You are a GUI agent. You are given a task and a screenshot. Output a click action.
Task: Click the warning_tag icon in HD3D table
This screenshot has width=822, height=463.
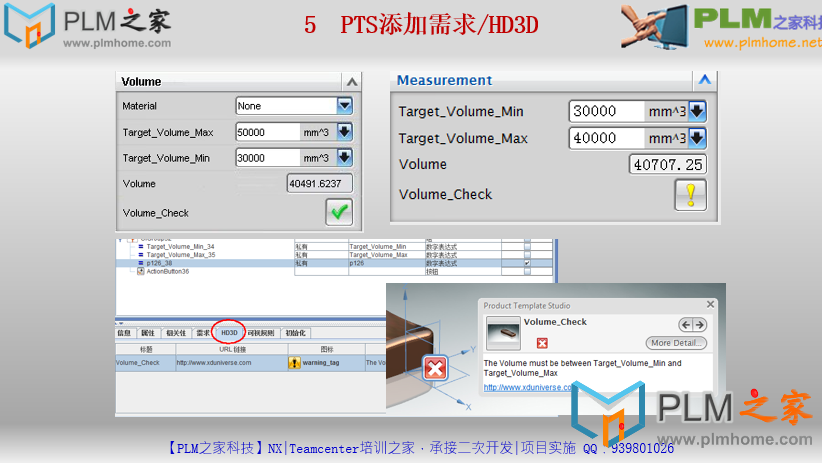pyautogui.click(x=294, y=362)
